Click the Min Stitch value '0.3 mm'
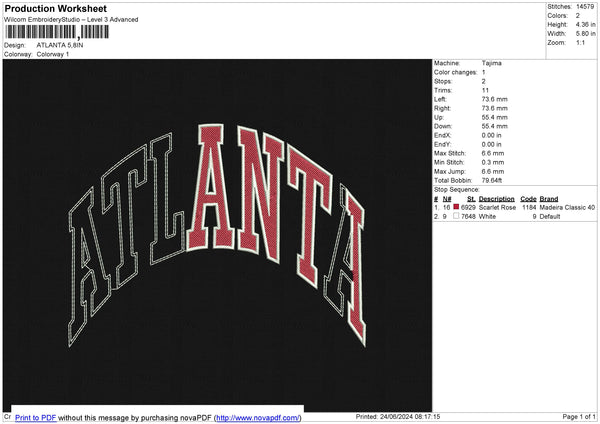 493,163
